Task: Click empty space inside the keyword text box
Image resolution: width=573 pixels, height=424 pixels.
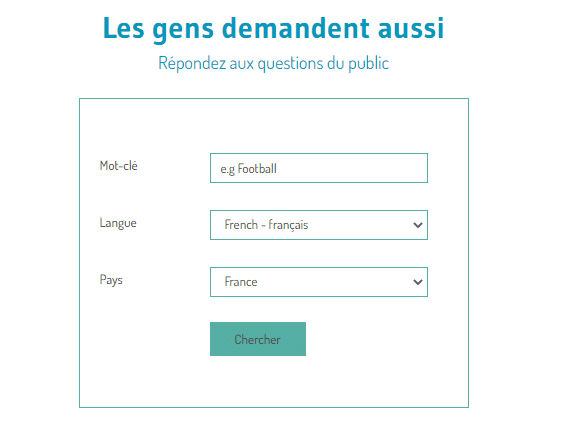Action: click(x=351, y=168)
